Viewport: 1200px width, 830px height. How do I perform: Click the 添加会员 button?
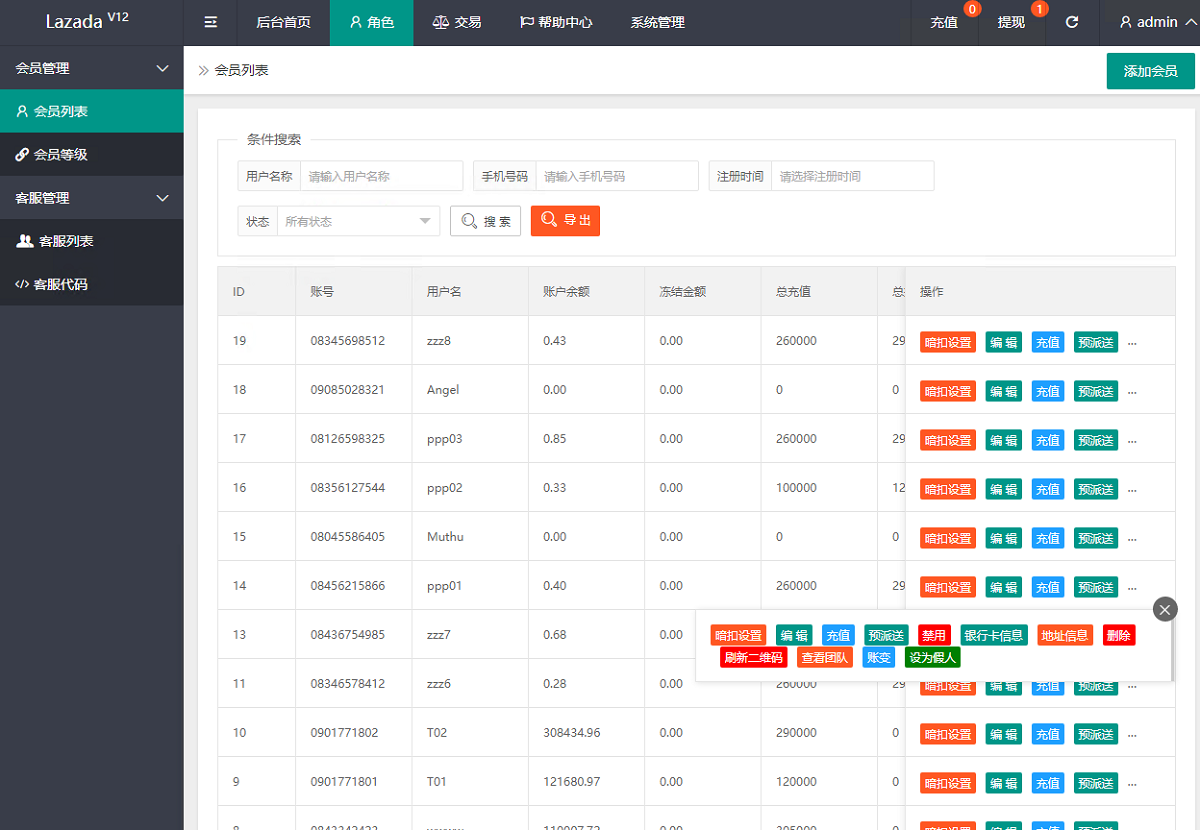point(1150,71)
